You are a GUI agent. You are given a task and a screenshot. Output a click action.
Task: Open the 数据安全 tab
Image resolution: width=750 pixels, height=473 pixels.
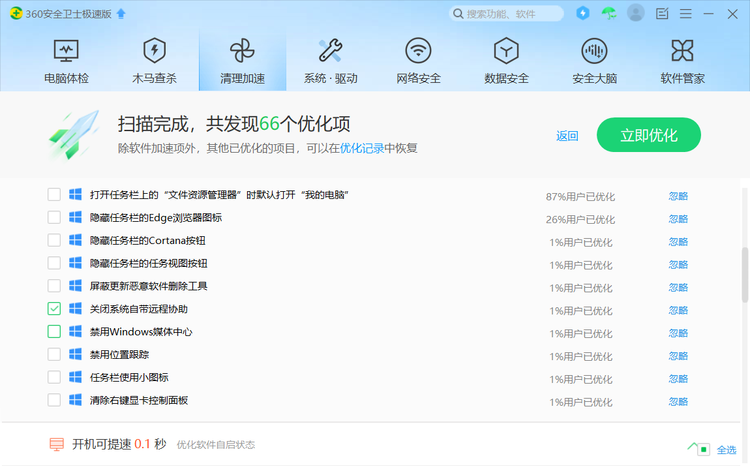click(x=507, y=61)
